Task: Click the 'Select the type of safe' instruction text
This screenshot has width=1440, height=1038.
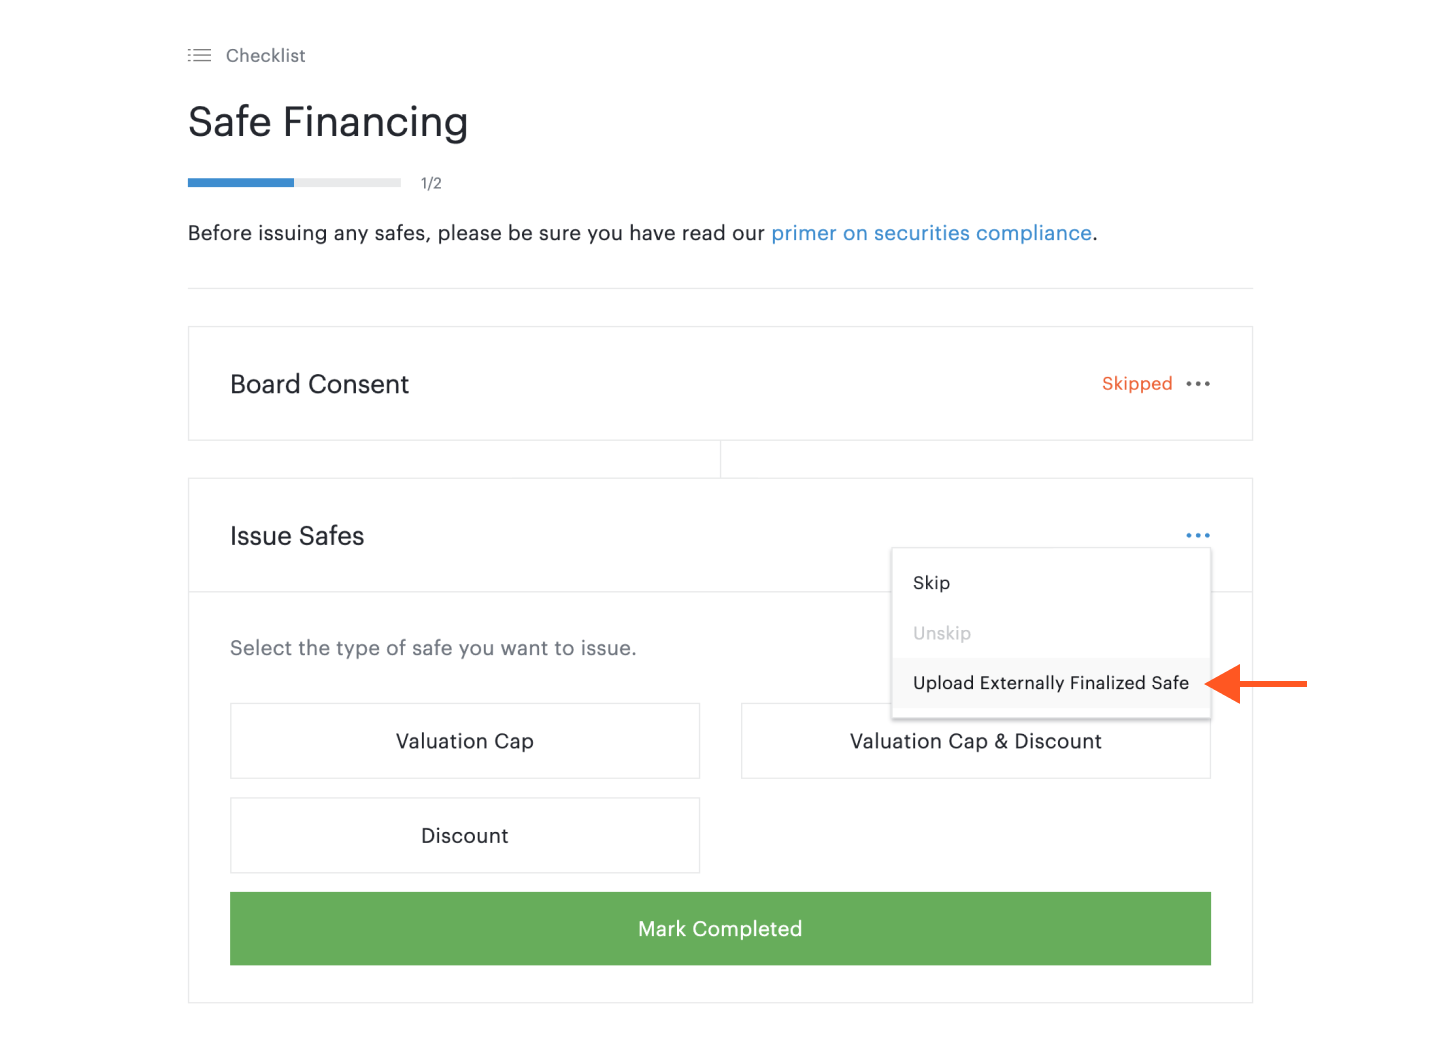Action: pyautogui.click(x=433, y=648)
